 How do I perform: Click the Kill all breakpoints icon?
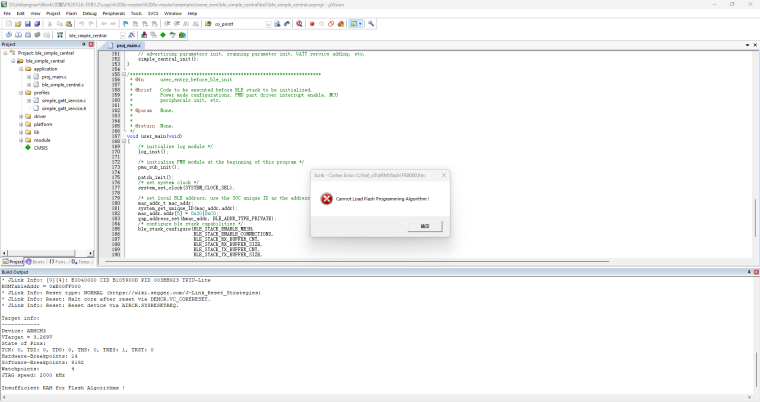(341, 24)
